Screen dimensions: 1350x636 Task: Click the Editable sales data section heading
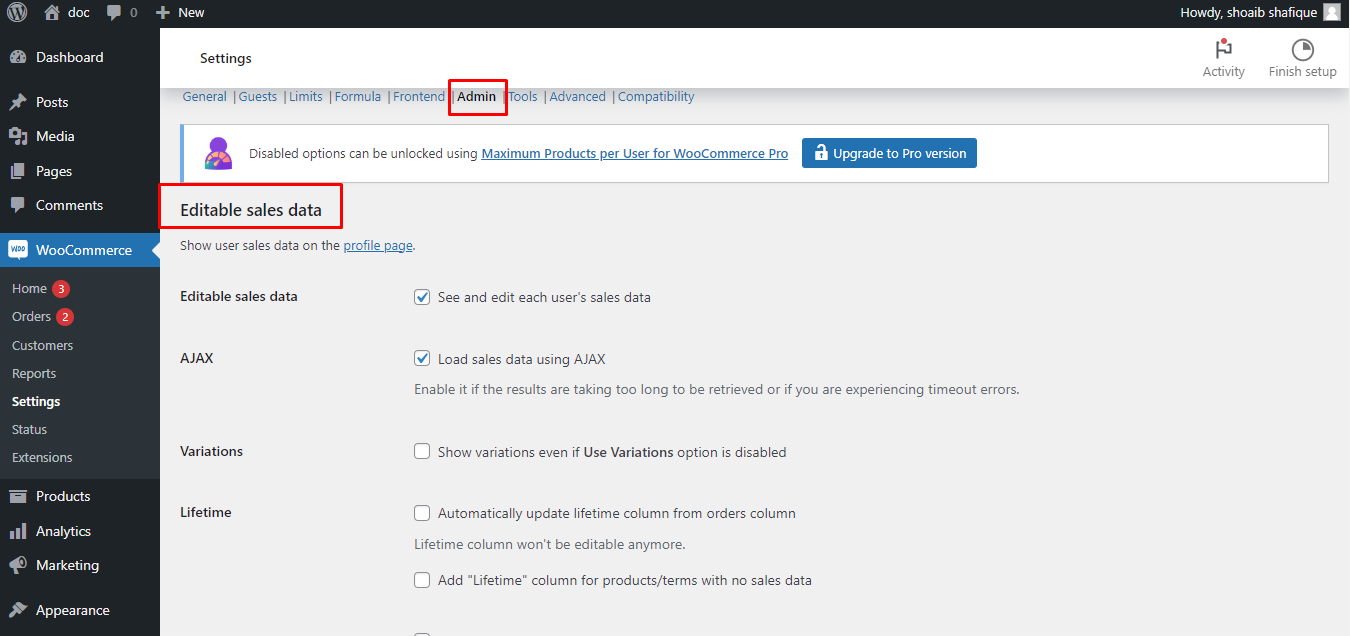pos(251,210)
